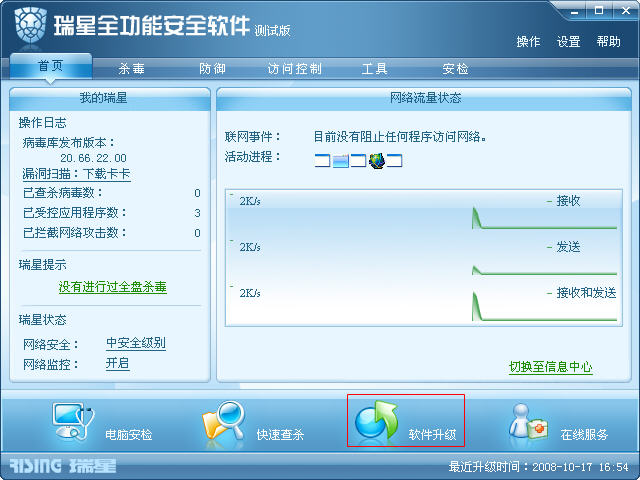Select the first active process icon
This screenshot has height=480, width=640.
coord(322,160)
